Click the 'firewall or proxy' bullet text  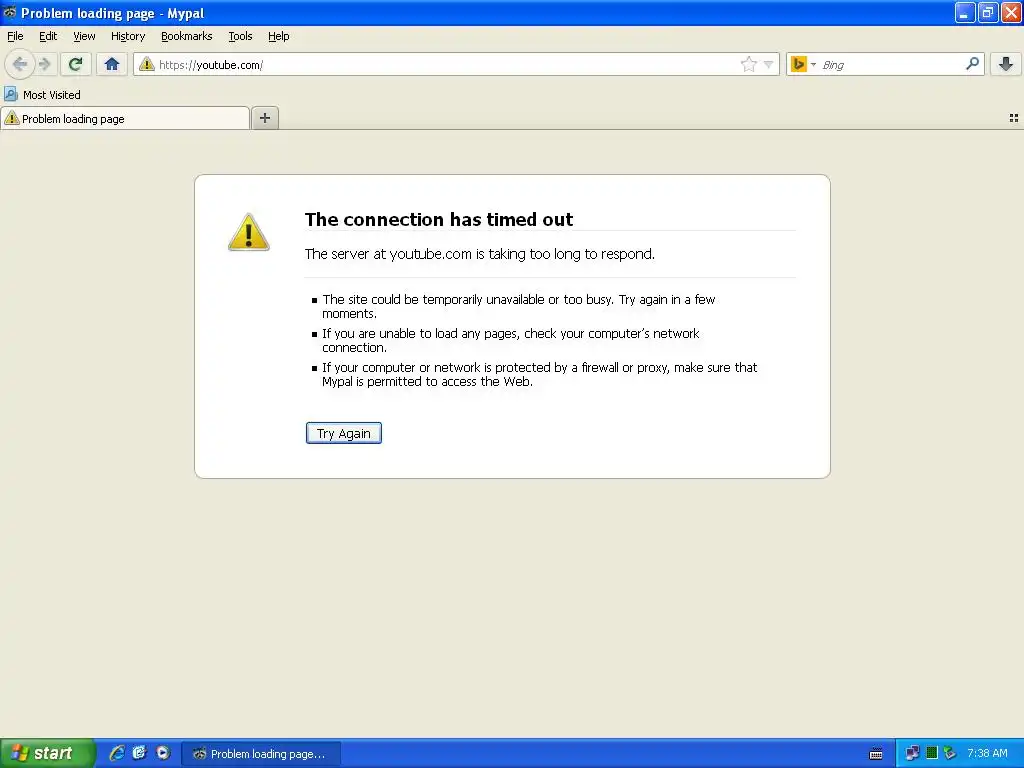click(539, 374)
